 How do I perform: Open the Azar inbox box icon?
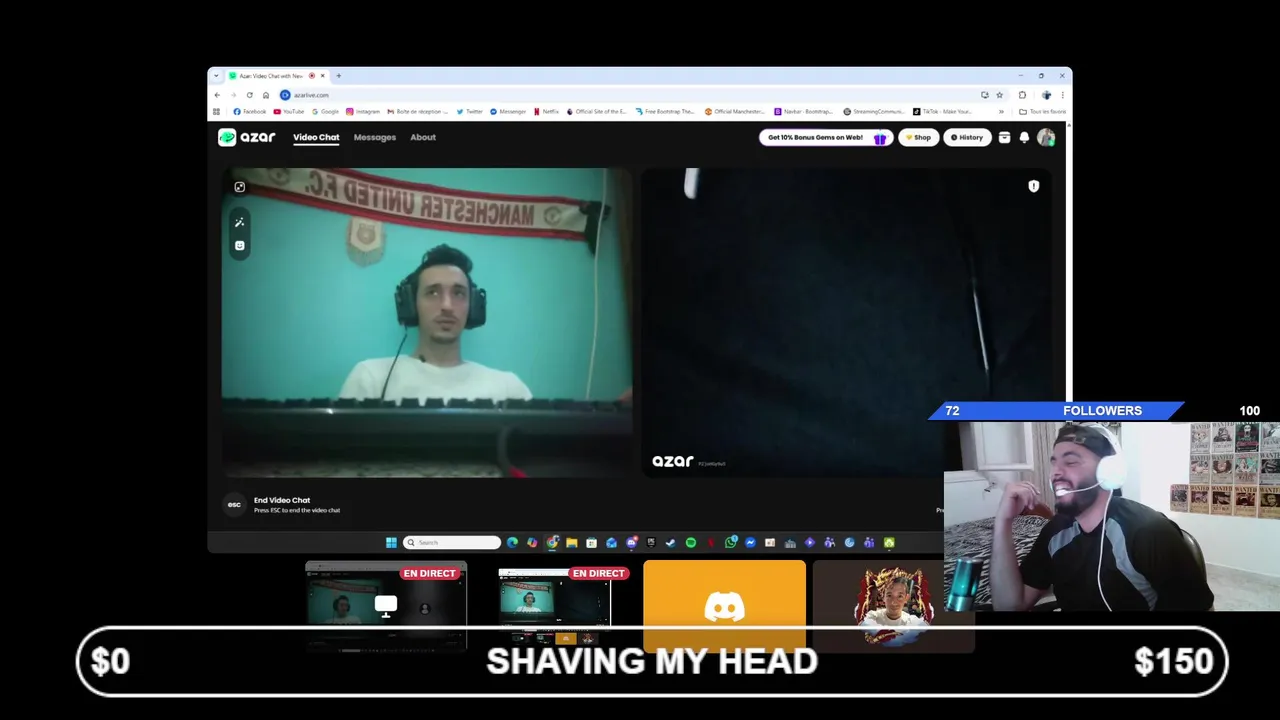[x=1004, y=138]
